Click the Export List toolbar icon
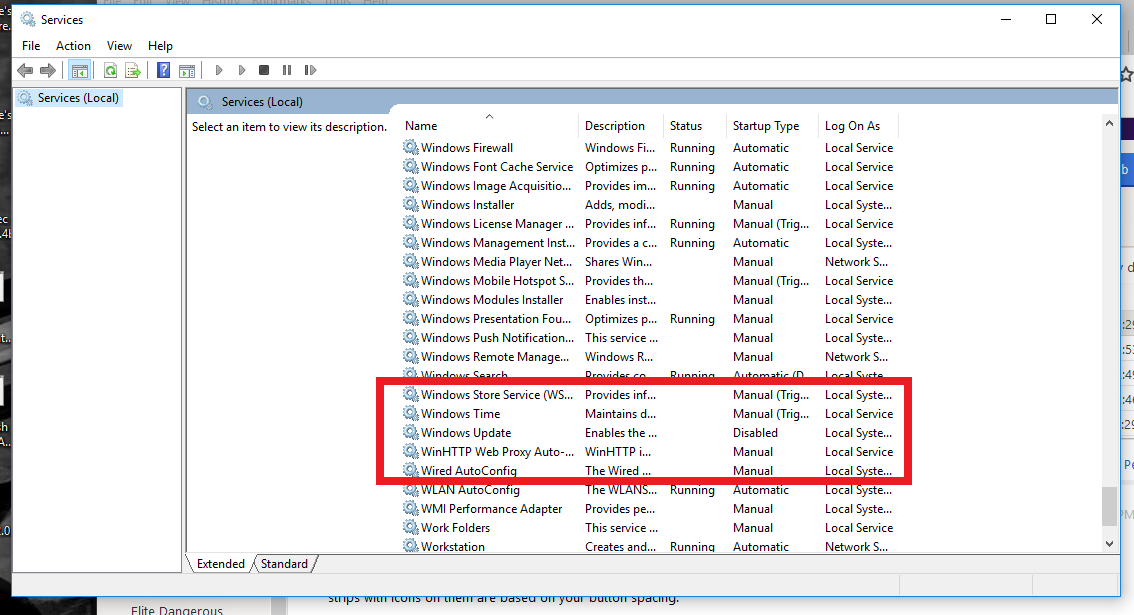The width and height of the screenshot is (1134, 615). 133,70
